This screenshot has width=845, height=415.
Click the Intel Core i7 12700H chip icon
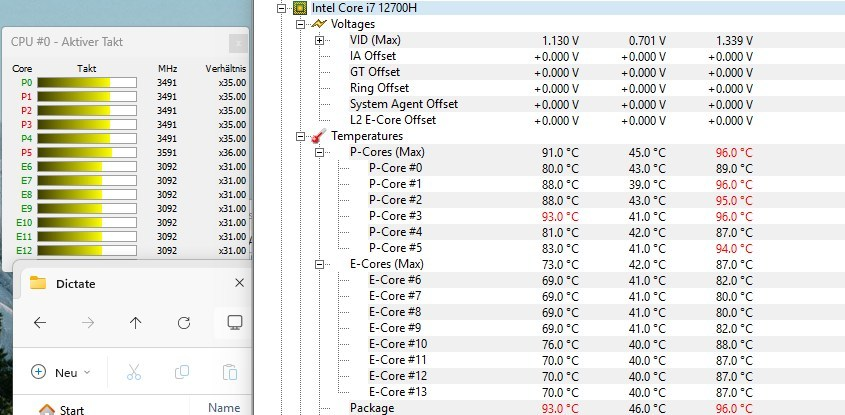click(x=300, y=8)
